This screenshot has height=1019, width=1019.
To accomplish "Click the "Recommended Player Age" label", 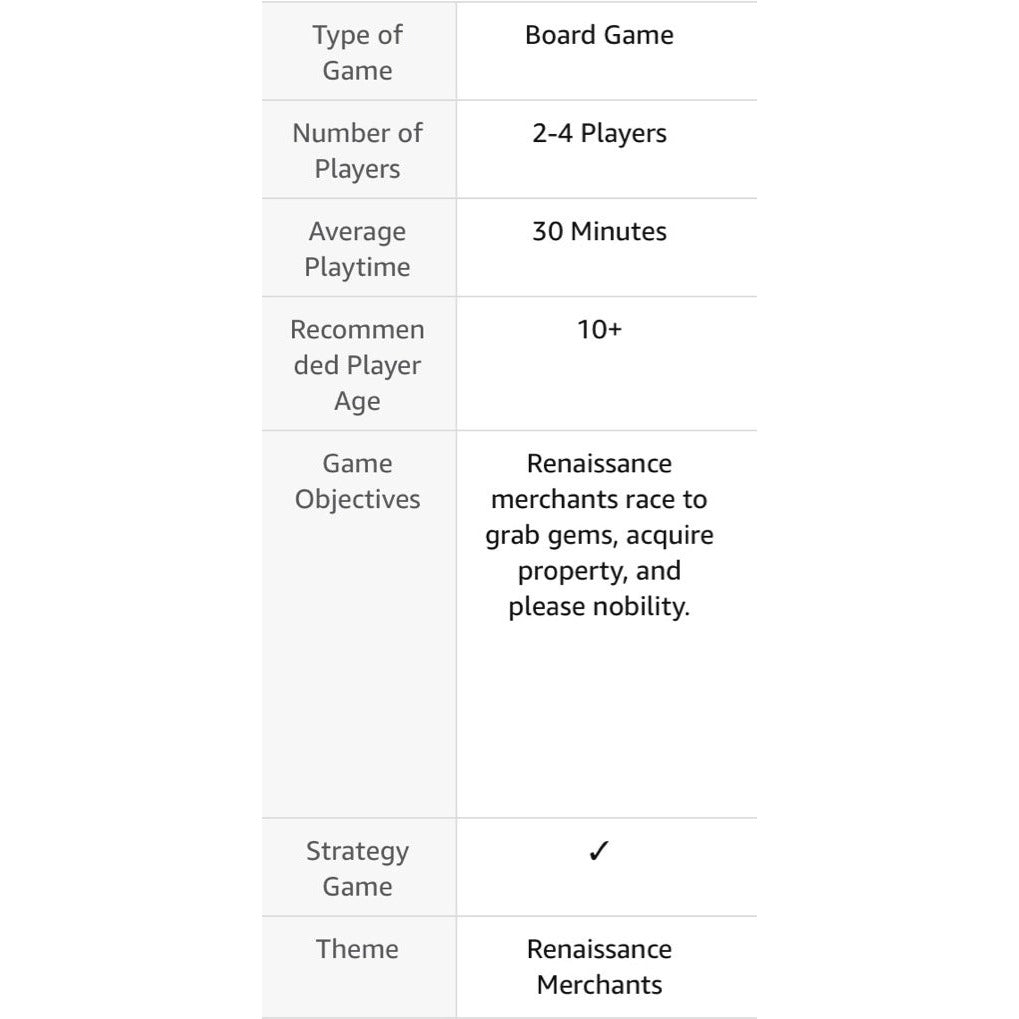I will (x=357, y=365).
